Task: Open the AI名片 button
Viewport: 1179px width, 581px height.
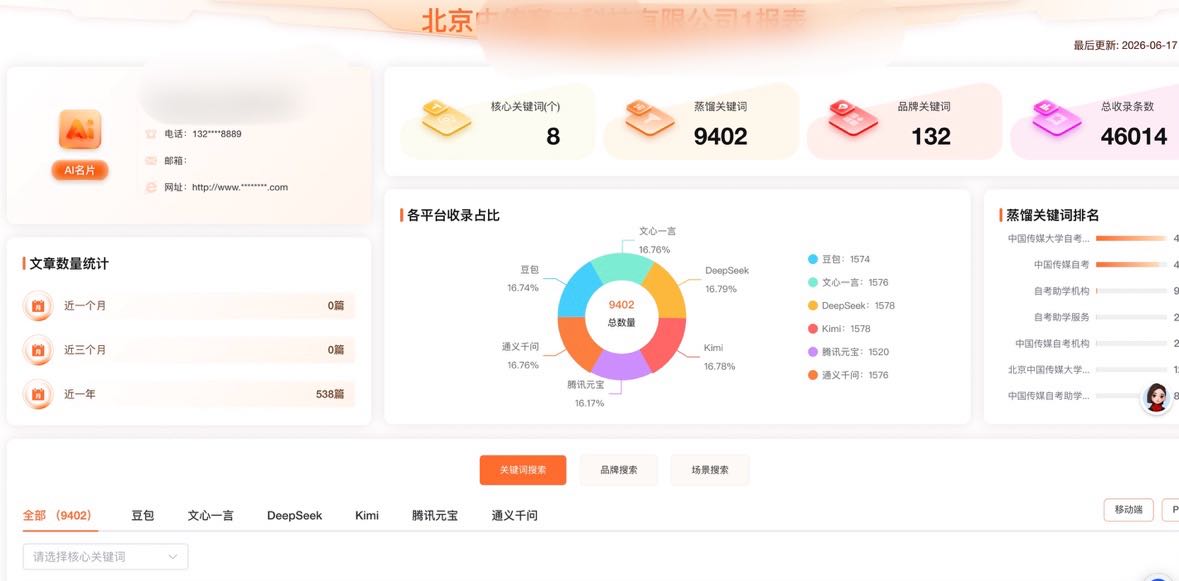Action: (x=80, y=171)
